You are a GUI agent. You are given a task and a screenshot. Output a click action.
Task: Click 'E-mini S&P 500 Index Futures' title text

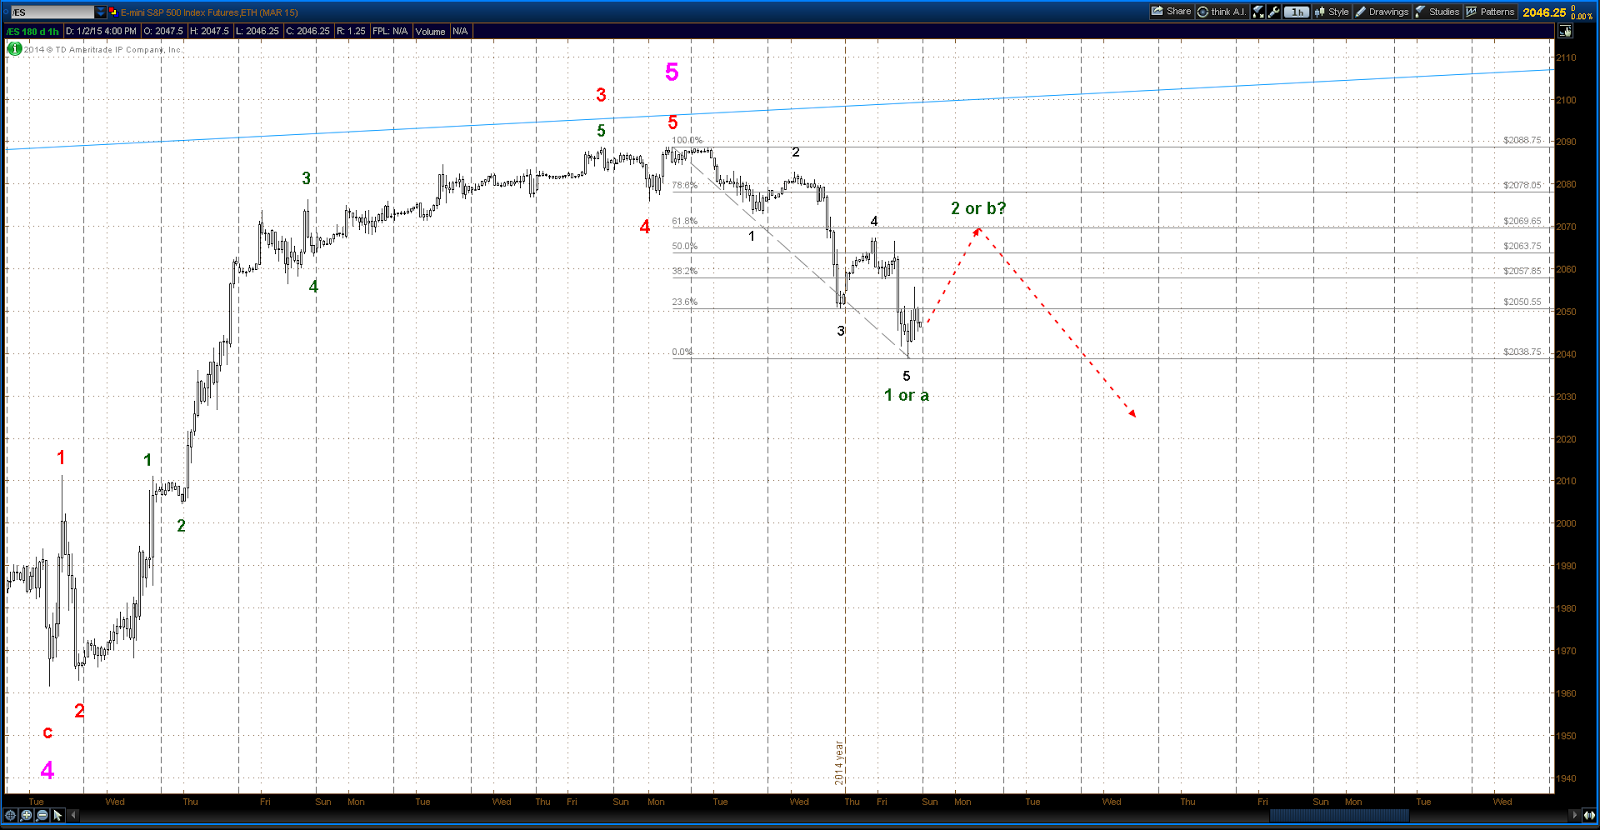pyautogui.click(x=180, y=12)
